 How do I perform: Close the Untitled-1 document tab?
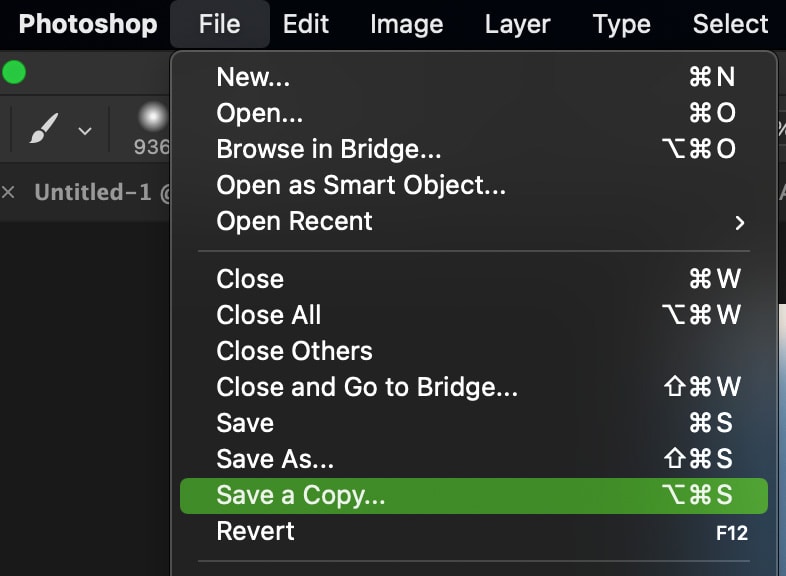coord(8,192)
